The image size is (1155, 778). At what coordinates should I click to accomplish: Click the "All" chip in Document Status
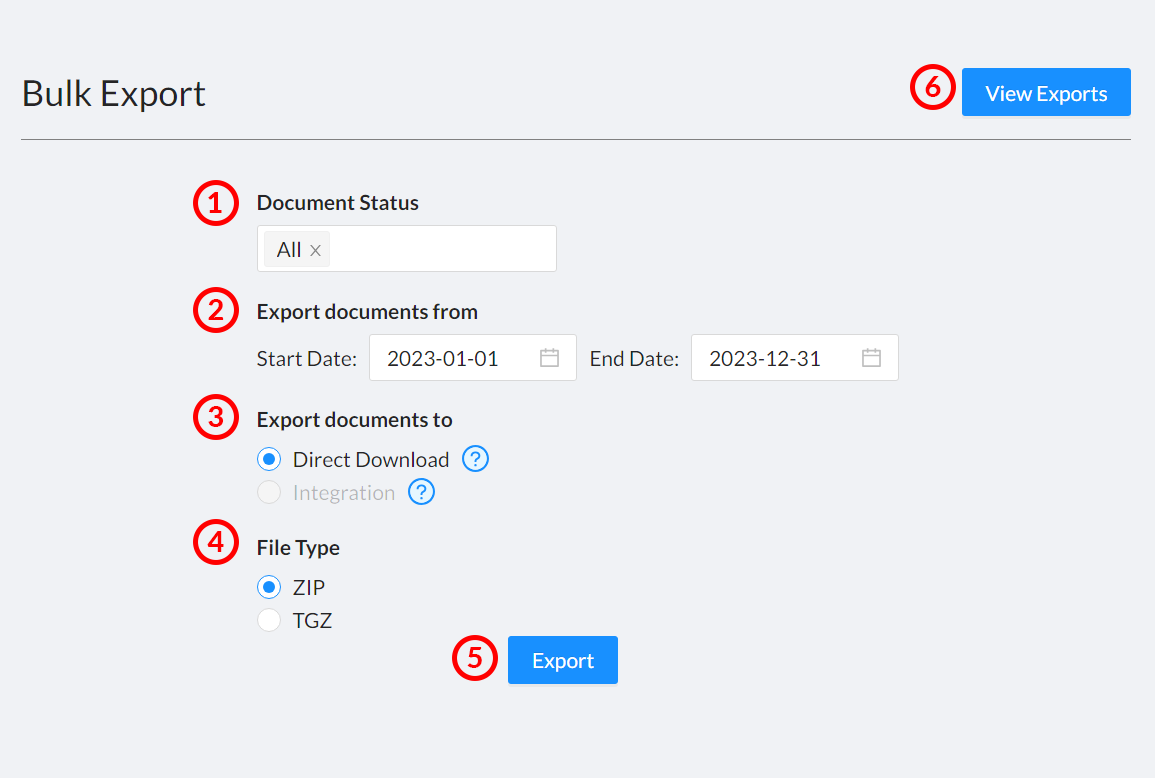(288, 249)
